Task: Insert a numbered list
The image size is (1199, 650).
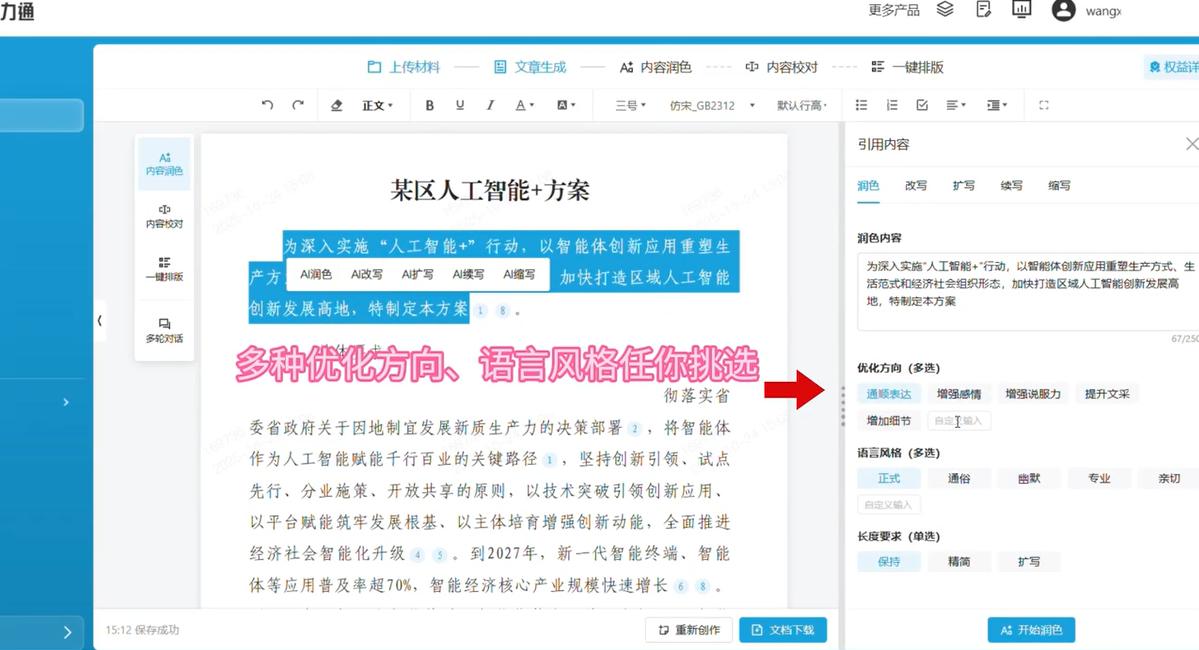Action: (x=892, y=105)
